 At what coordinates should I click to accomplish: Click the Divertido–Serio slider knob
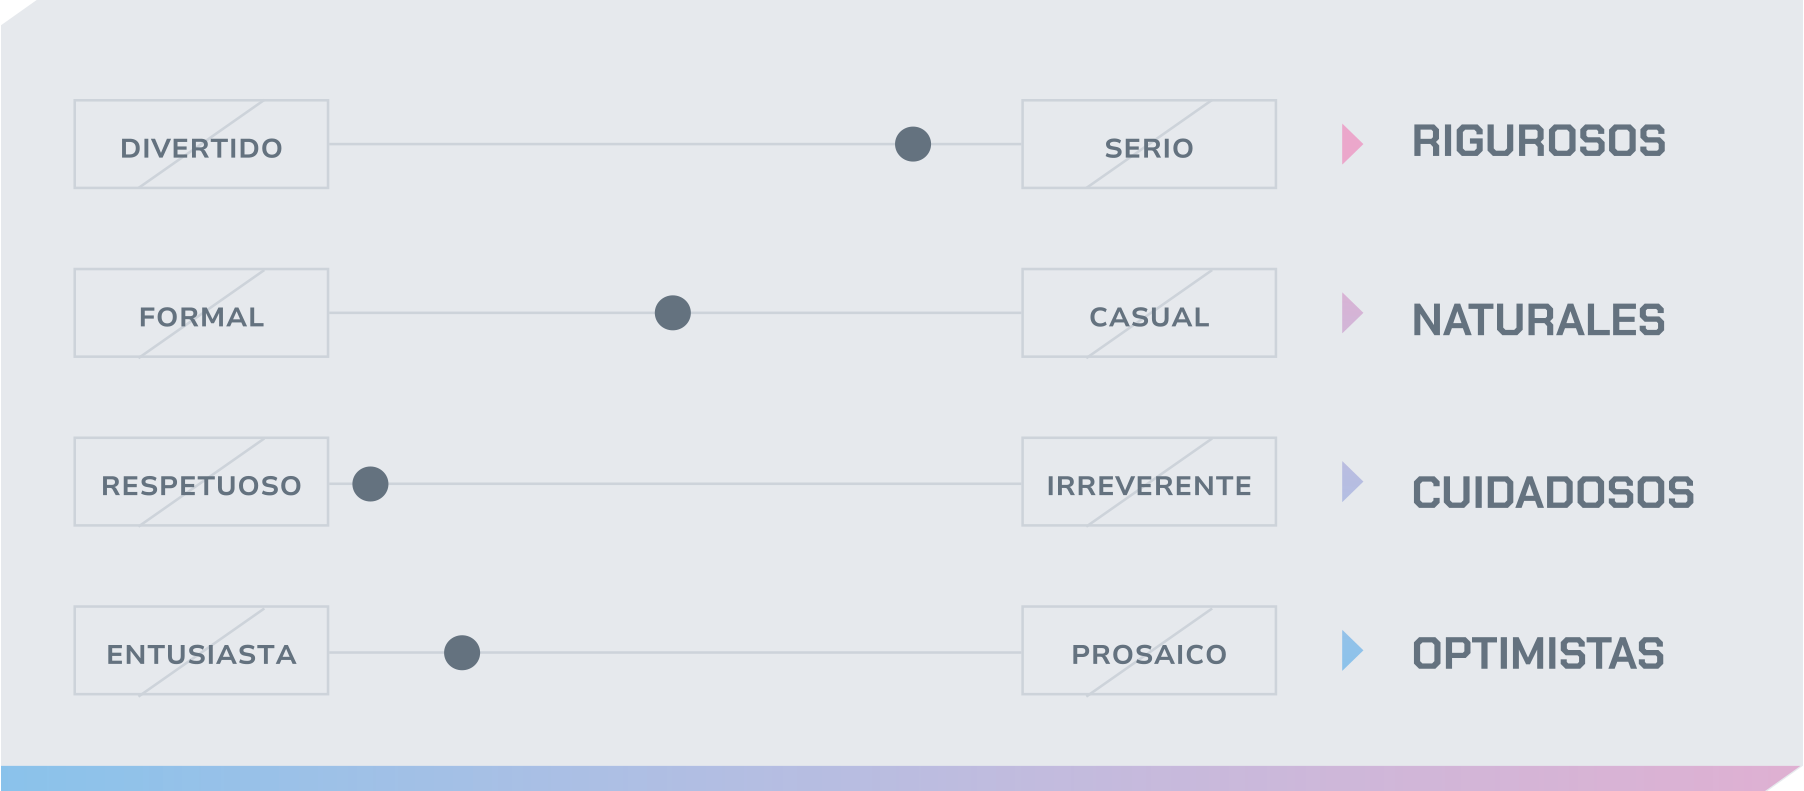coord(913,144)
